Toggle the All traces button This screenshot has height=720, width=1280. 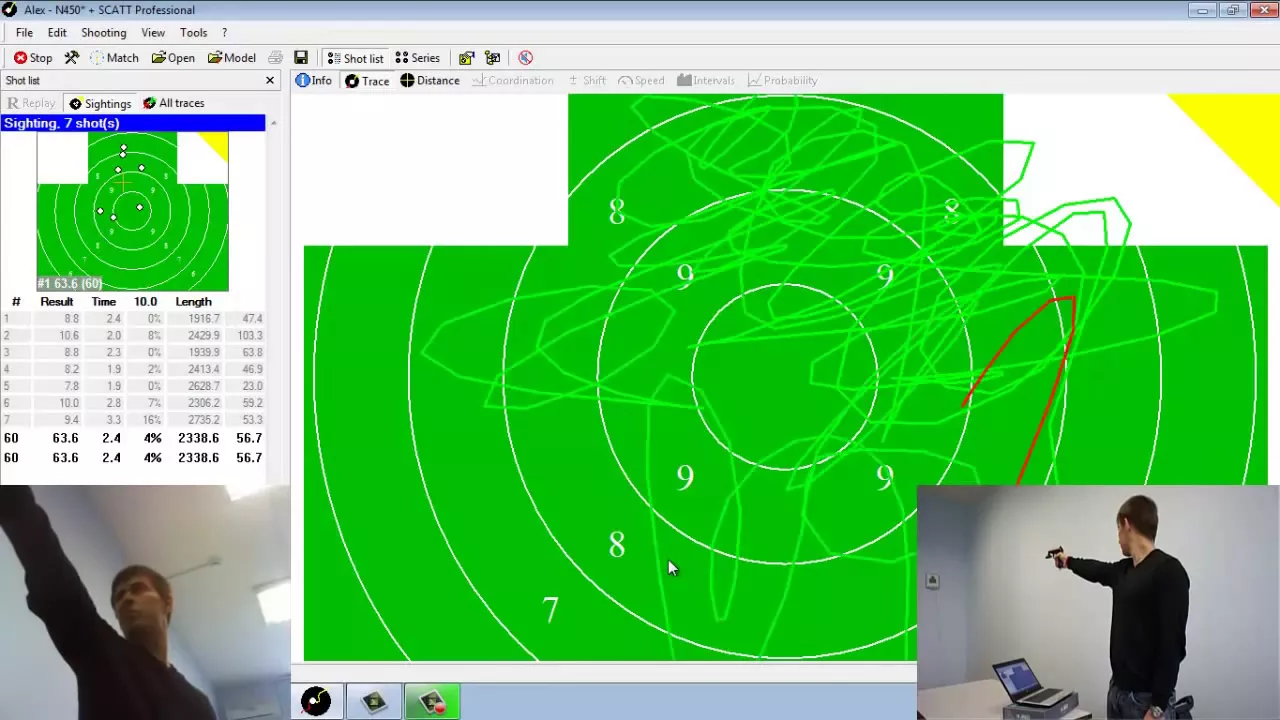pyautogui.click(x=174, y=103)
